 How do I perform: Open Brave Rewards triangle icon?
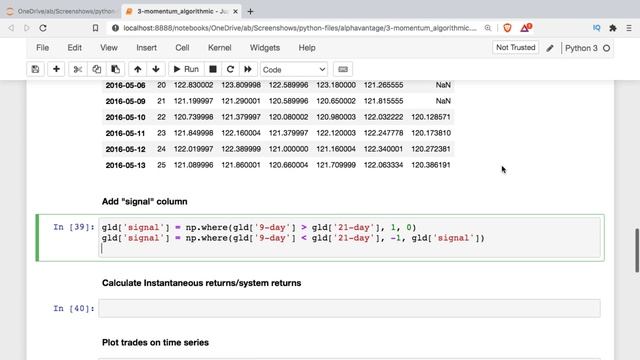[x=526, y=28]
